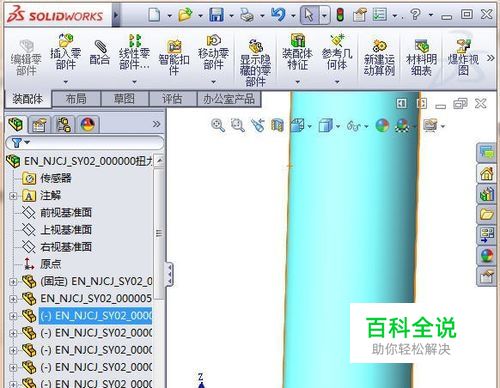Switch to the 装配体 tab
The height and width of the screenshot is (388, 500).
tap(28, 99)
